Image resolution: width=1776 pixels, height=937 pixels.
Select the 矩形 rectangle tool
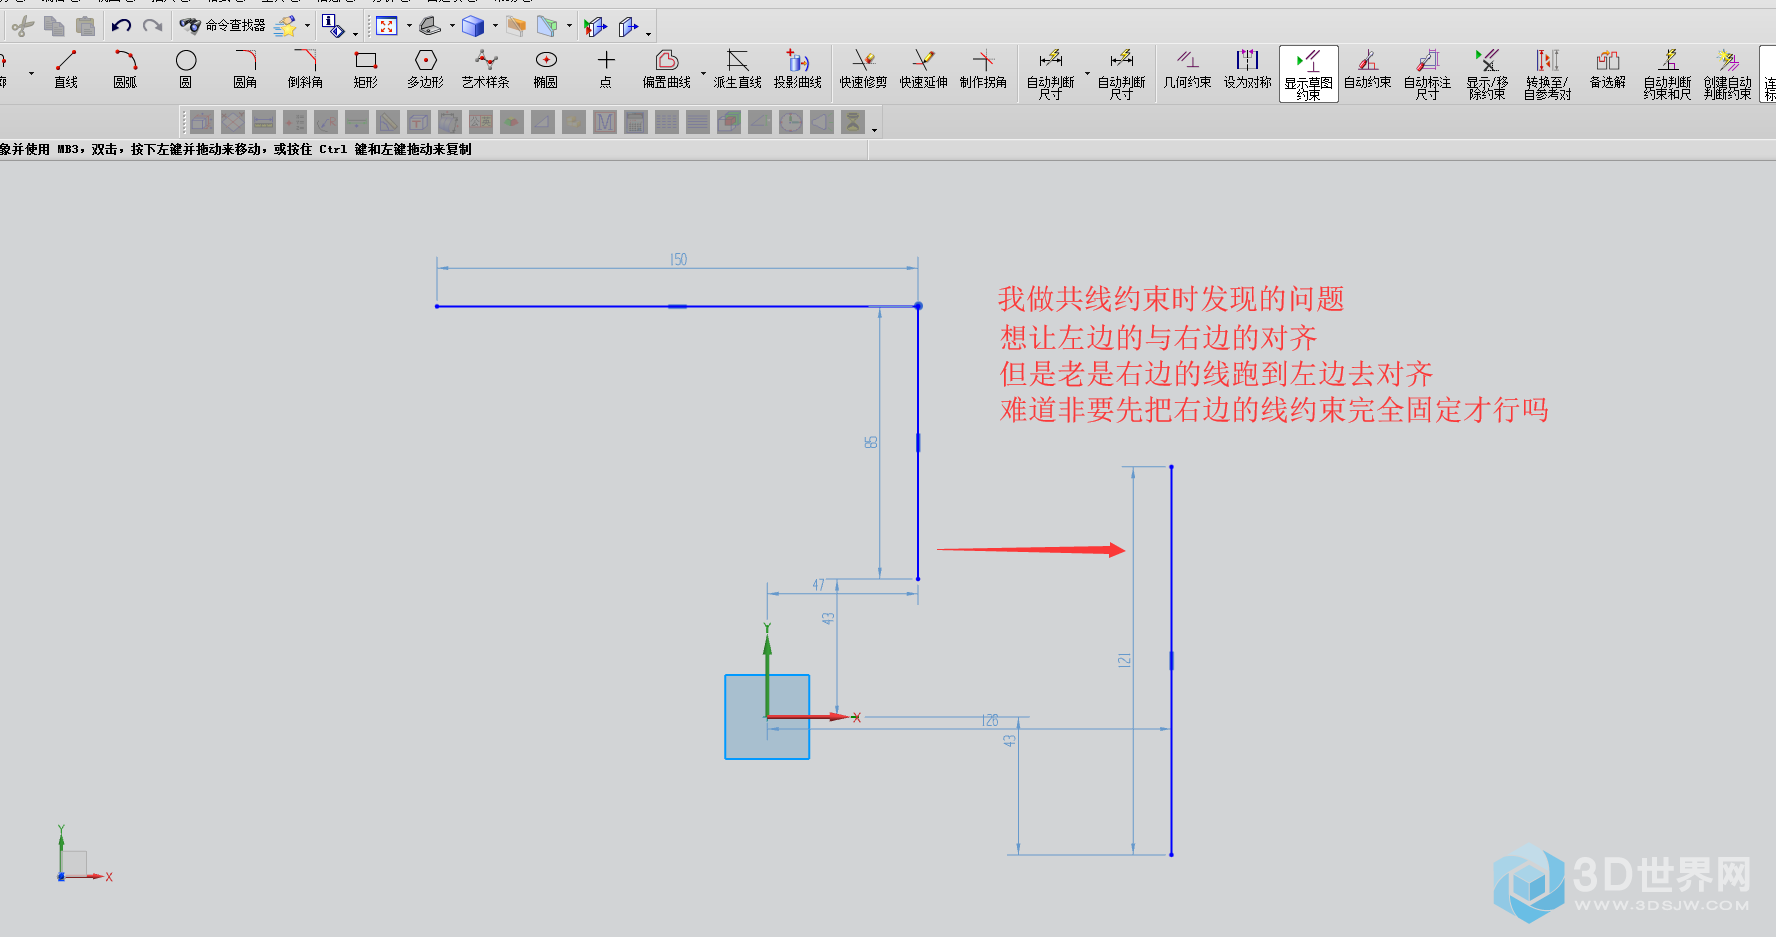point(366,71)
